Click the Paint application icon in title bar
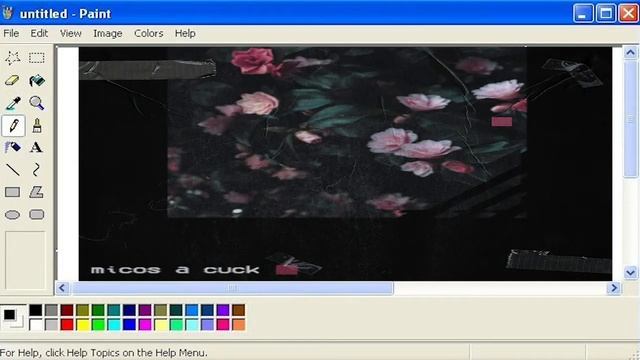Image resolution: width=640 pixels, height=360 pixels. point(7,13)
